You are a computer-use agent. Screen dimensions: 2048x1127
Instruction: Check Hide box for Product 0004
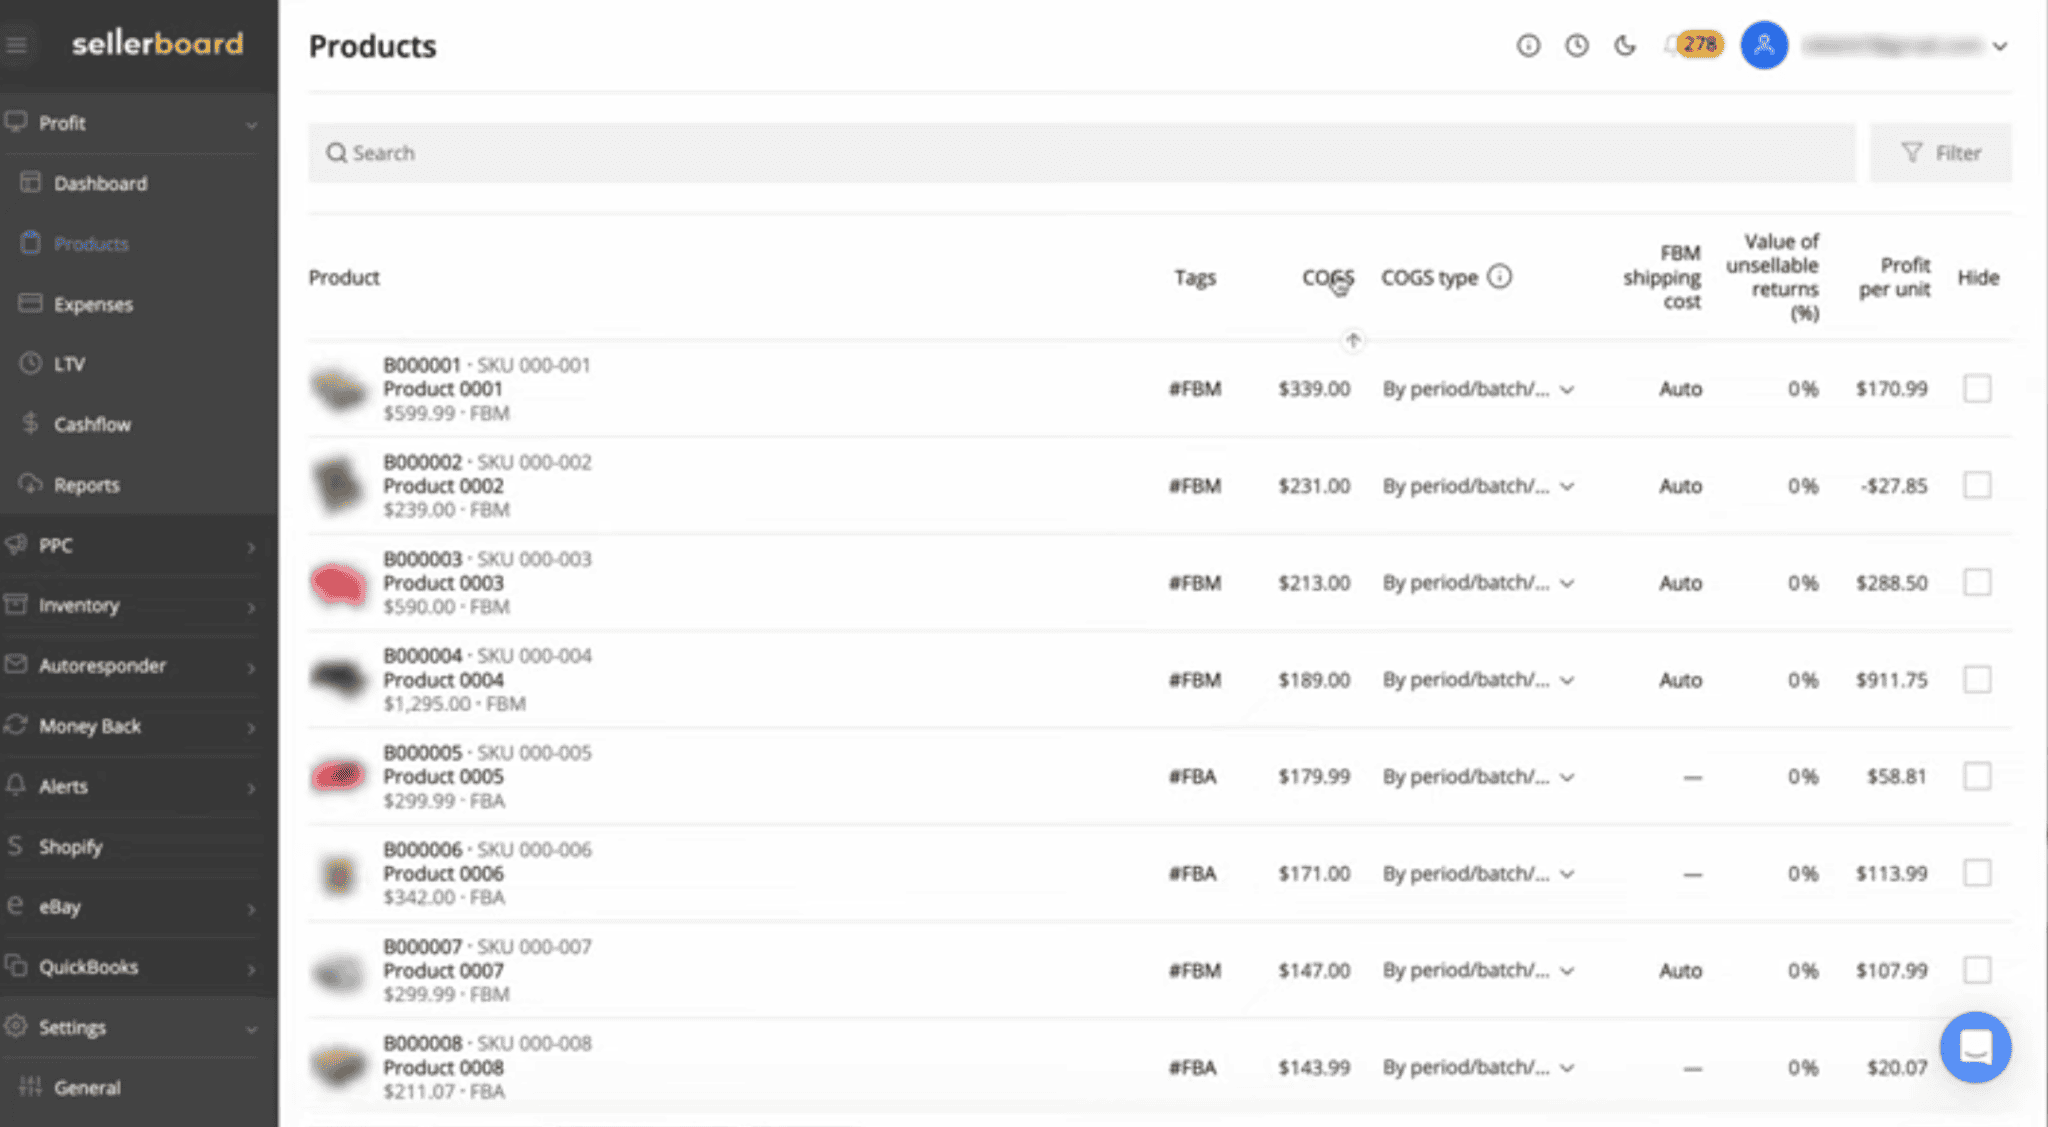pos(1977,680)
